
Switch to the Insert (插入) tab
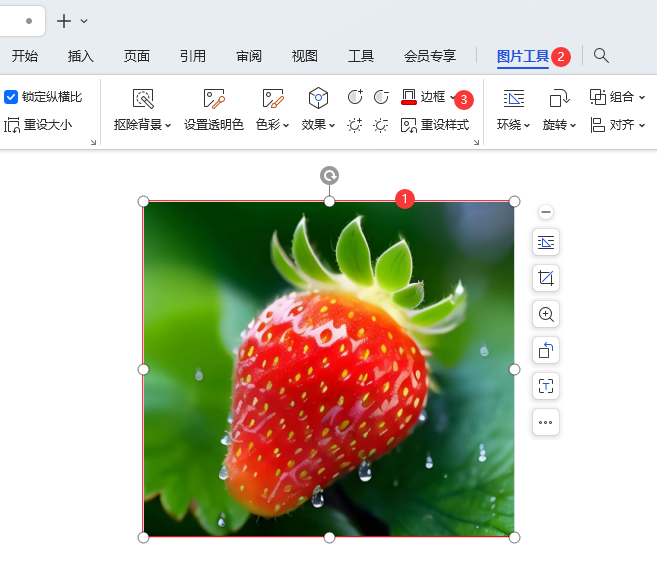point(81,56)
